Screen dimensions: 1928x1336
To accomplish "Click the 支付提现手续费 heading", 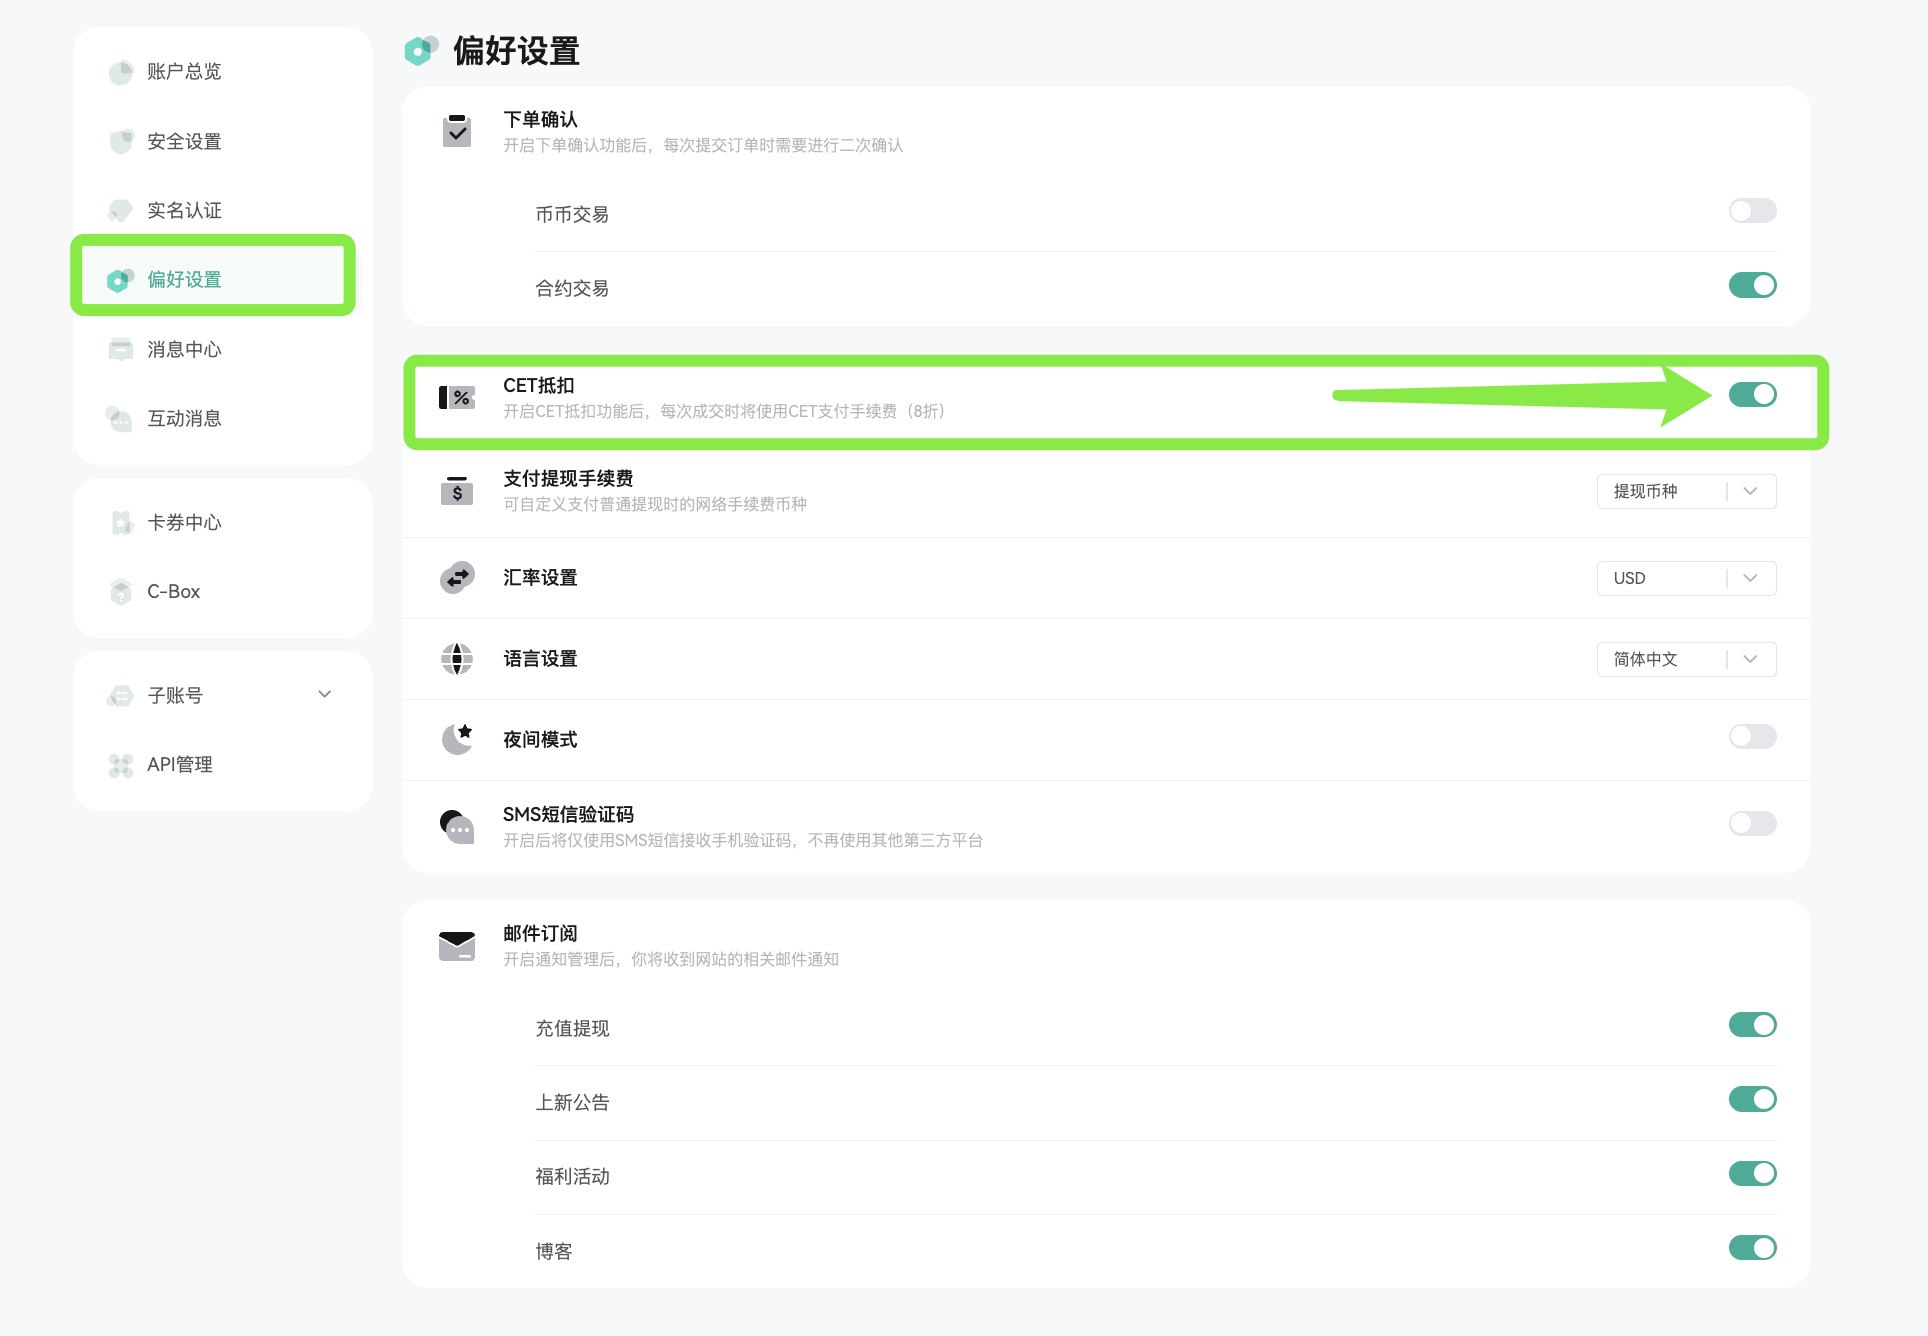I will click(x=568, y=478).
